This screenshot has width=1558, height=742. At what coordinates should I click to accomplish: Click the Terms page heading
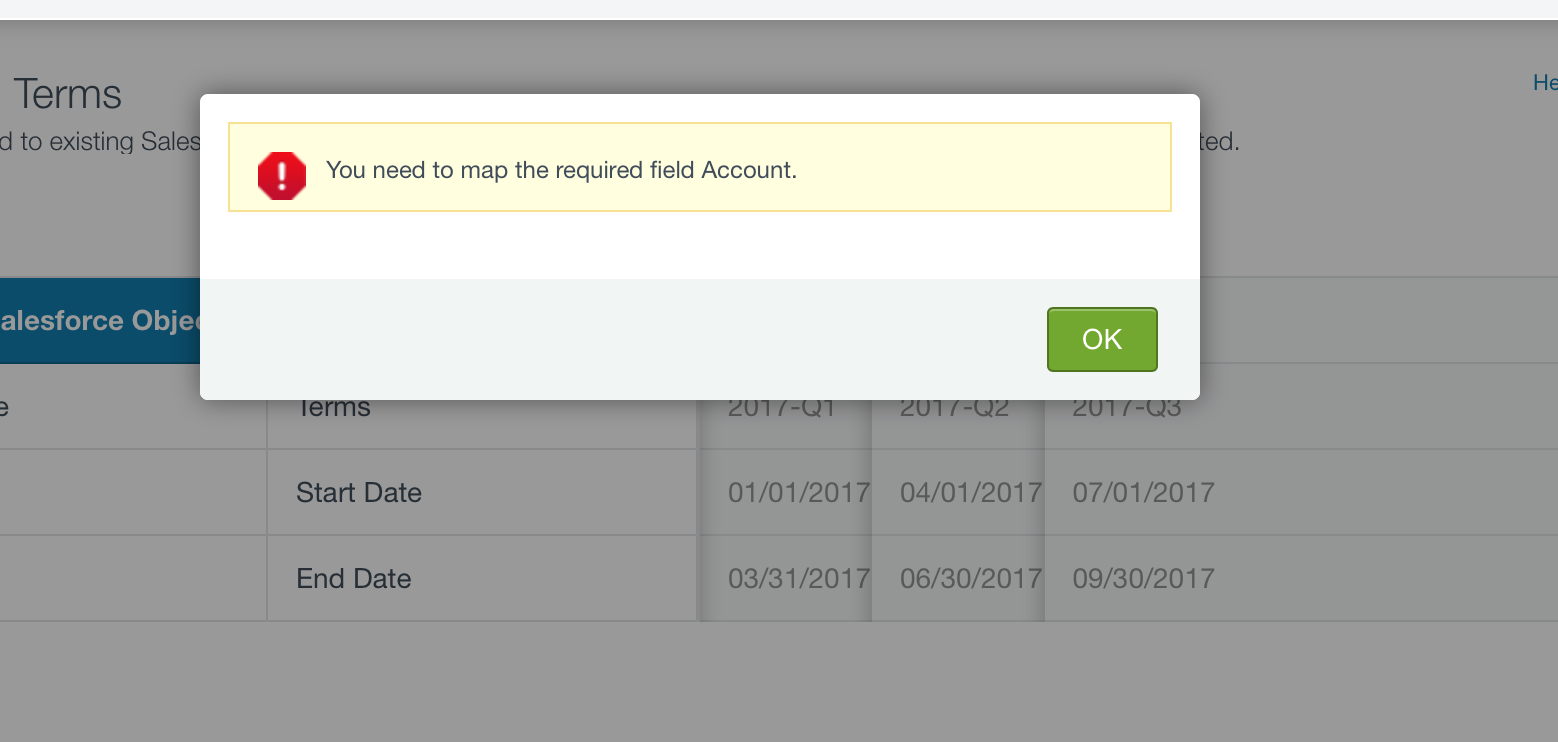pos(67,95)
